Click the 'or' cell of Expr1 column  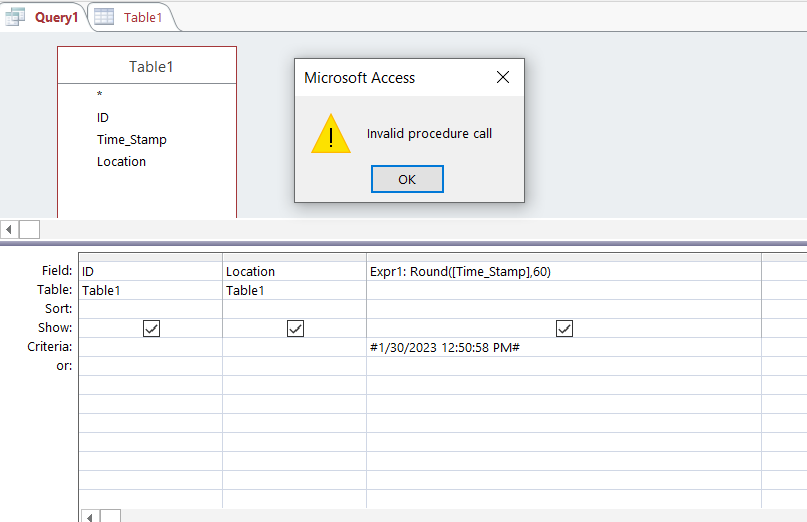564,367
